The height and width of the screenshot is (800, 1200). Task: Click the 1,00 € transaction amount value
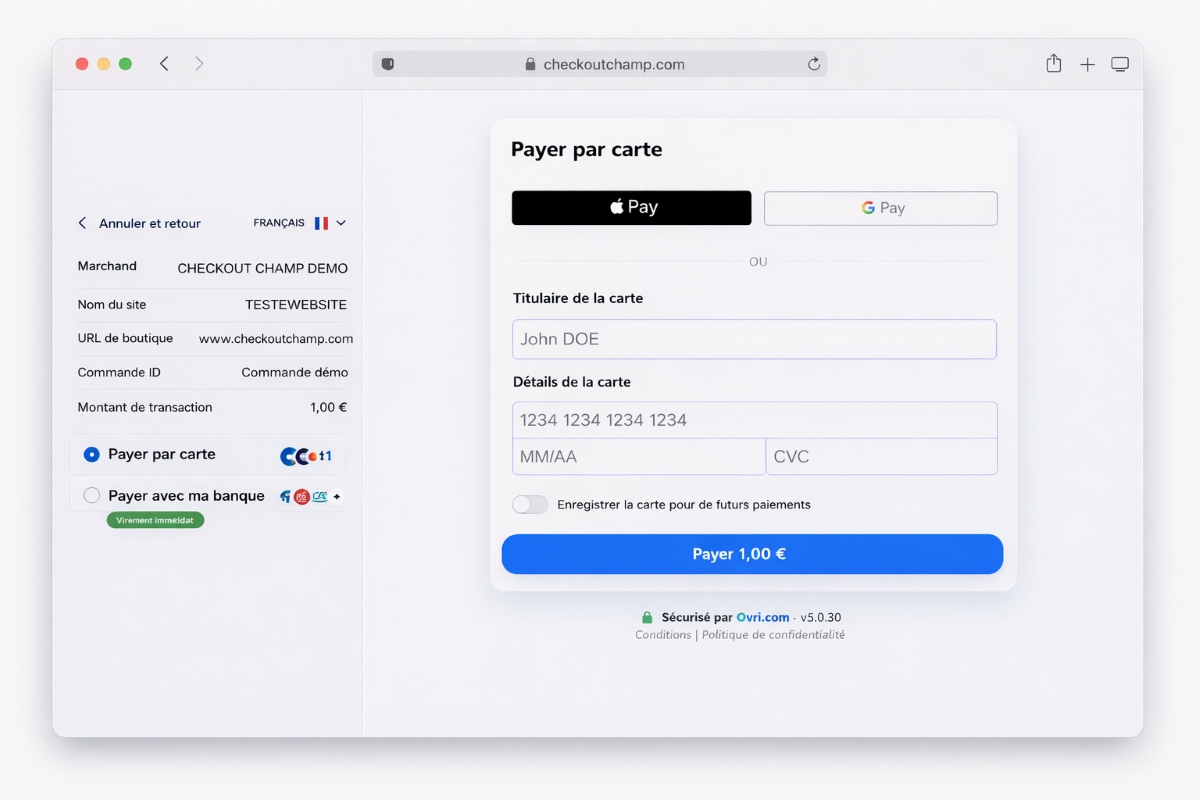point(329,407)
